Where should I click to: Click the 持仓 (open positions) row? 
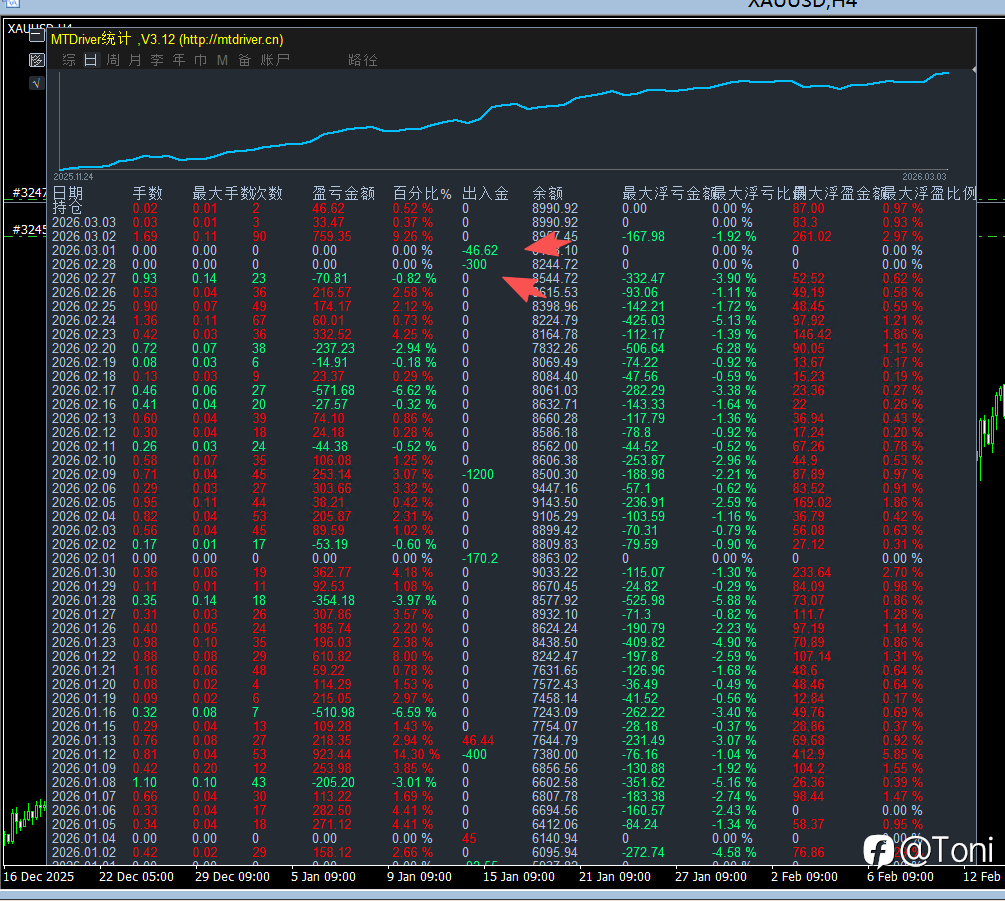tap(68, 208)
